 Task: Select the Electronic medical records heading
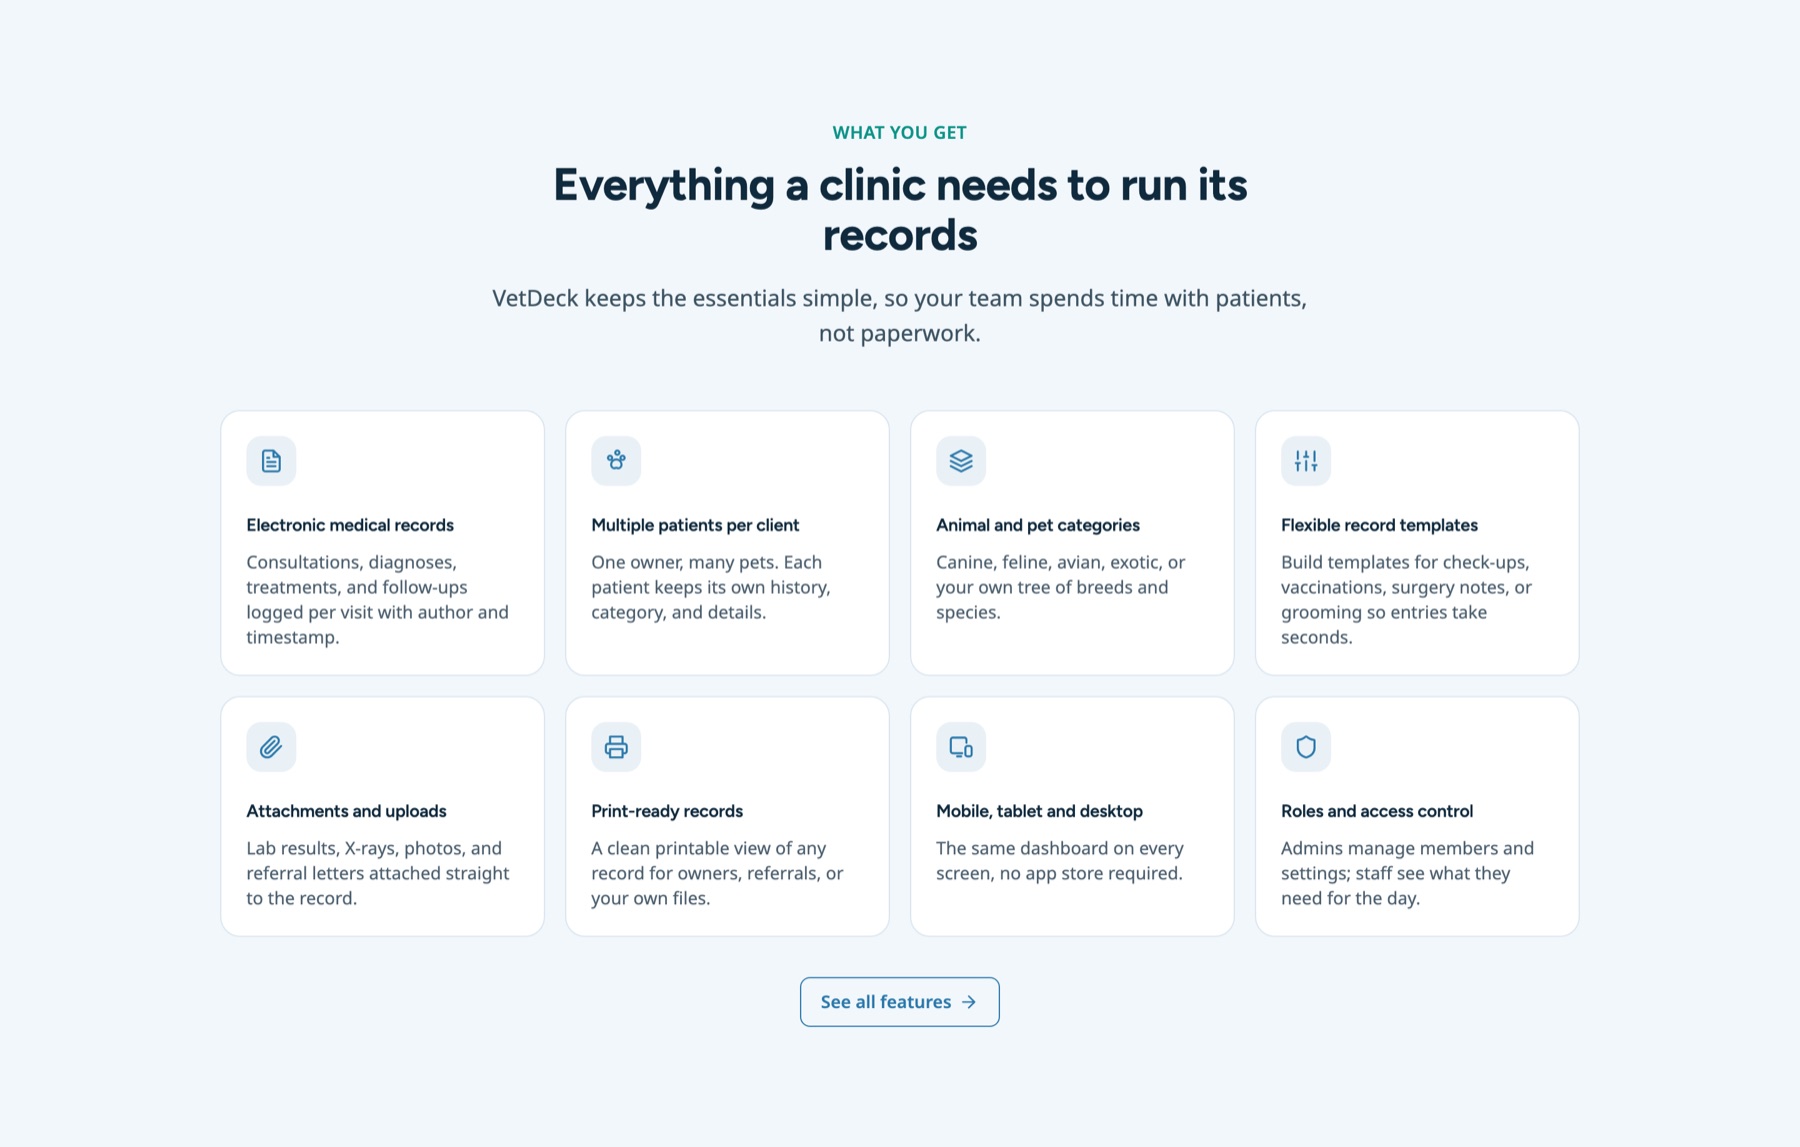pyautogui.click(x=350, y=525)
